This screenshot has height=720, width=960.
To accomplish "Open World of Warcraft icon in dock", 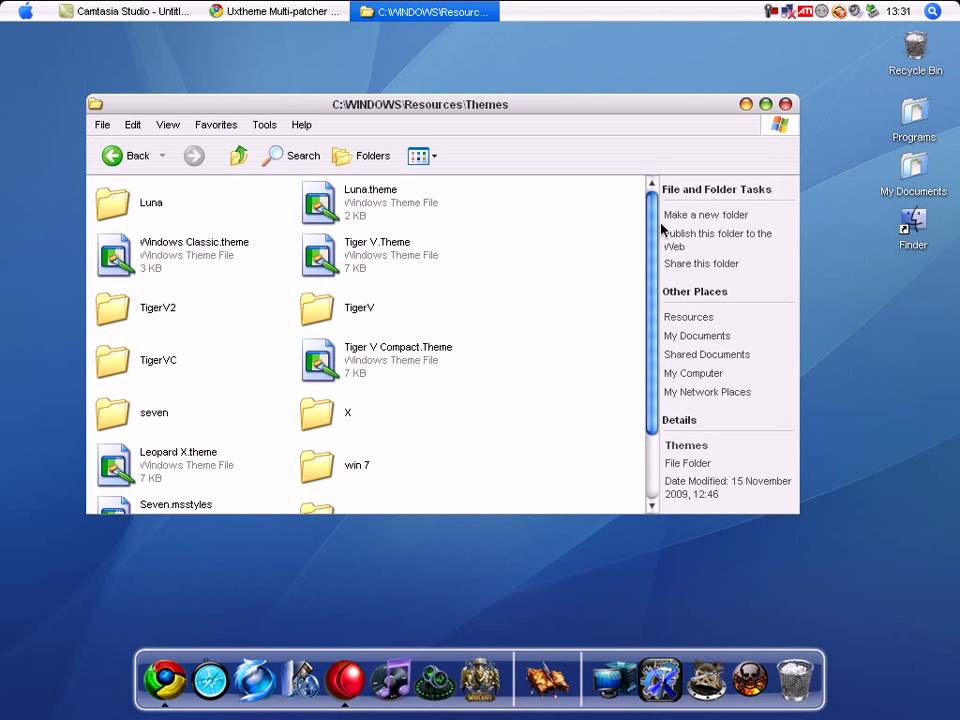I will [481, 680].
